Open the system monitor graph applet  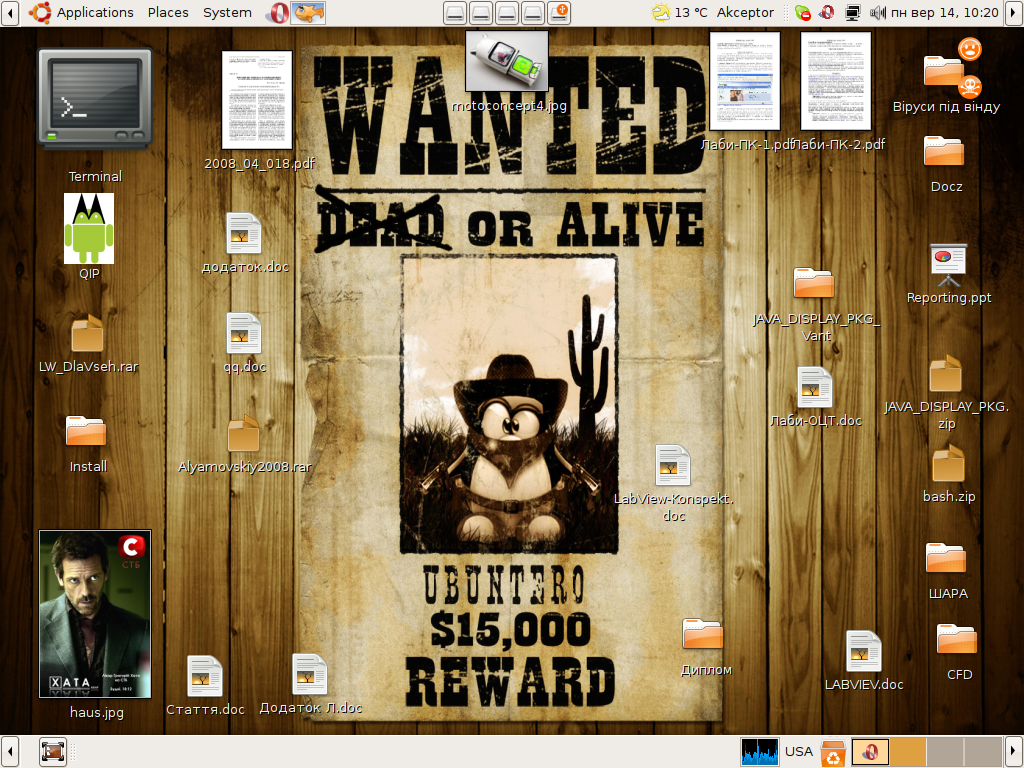pos(760,752)
